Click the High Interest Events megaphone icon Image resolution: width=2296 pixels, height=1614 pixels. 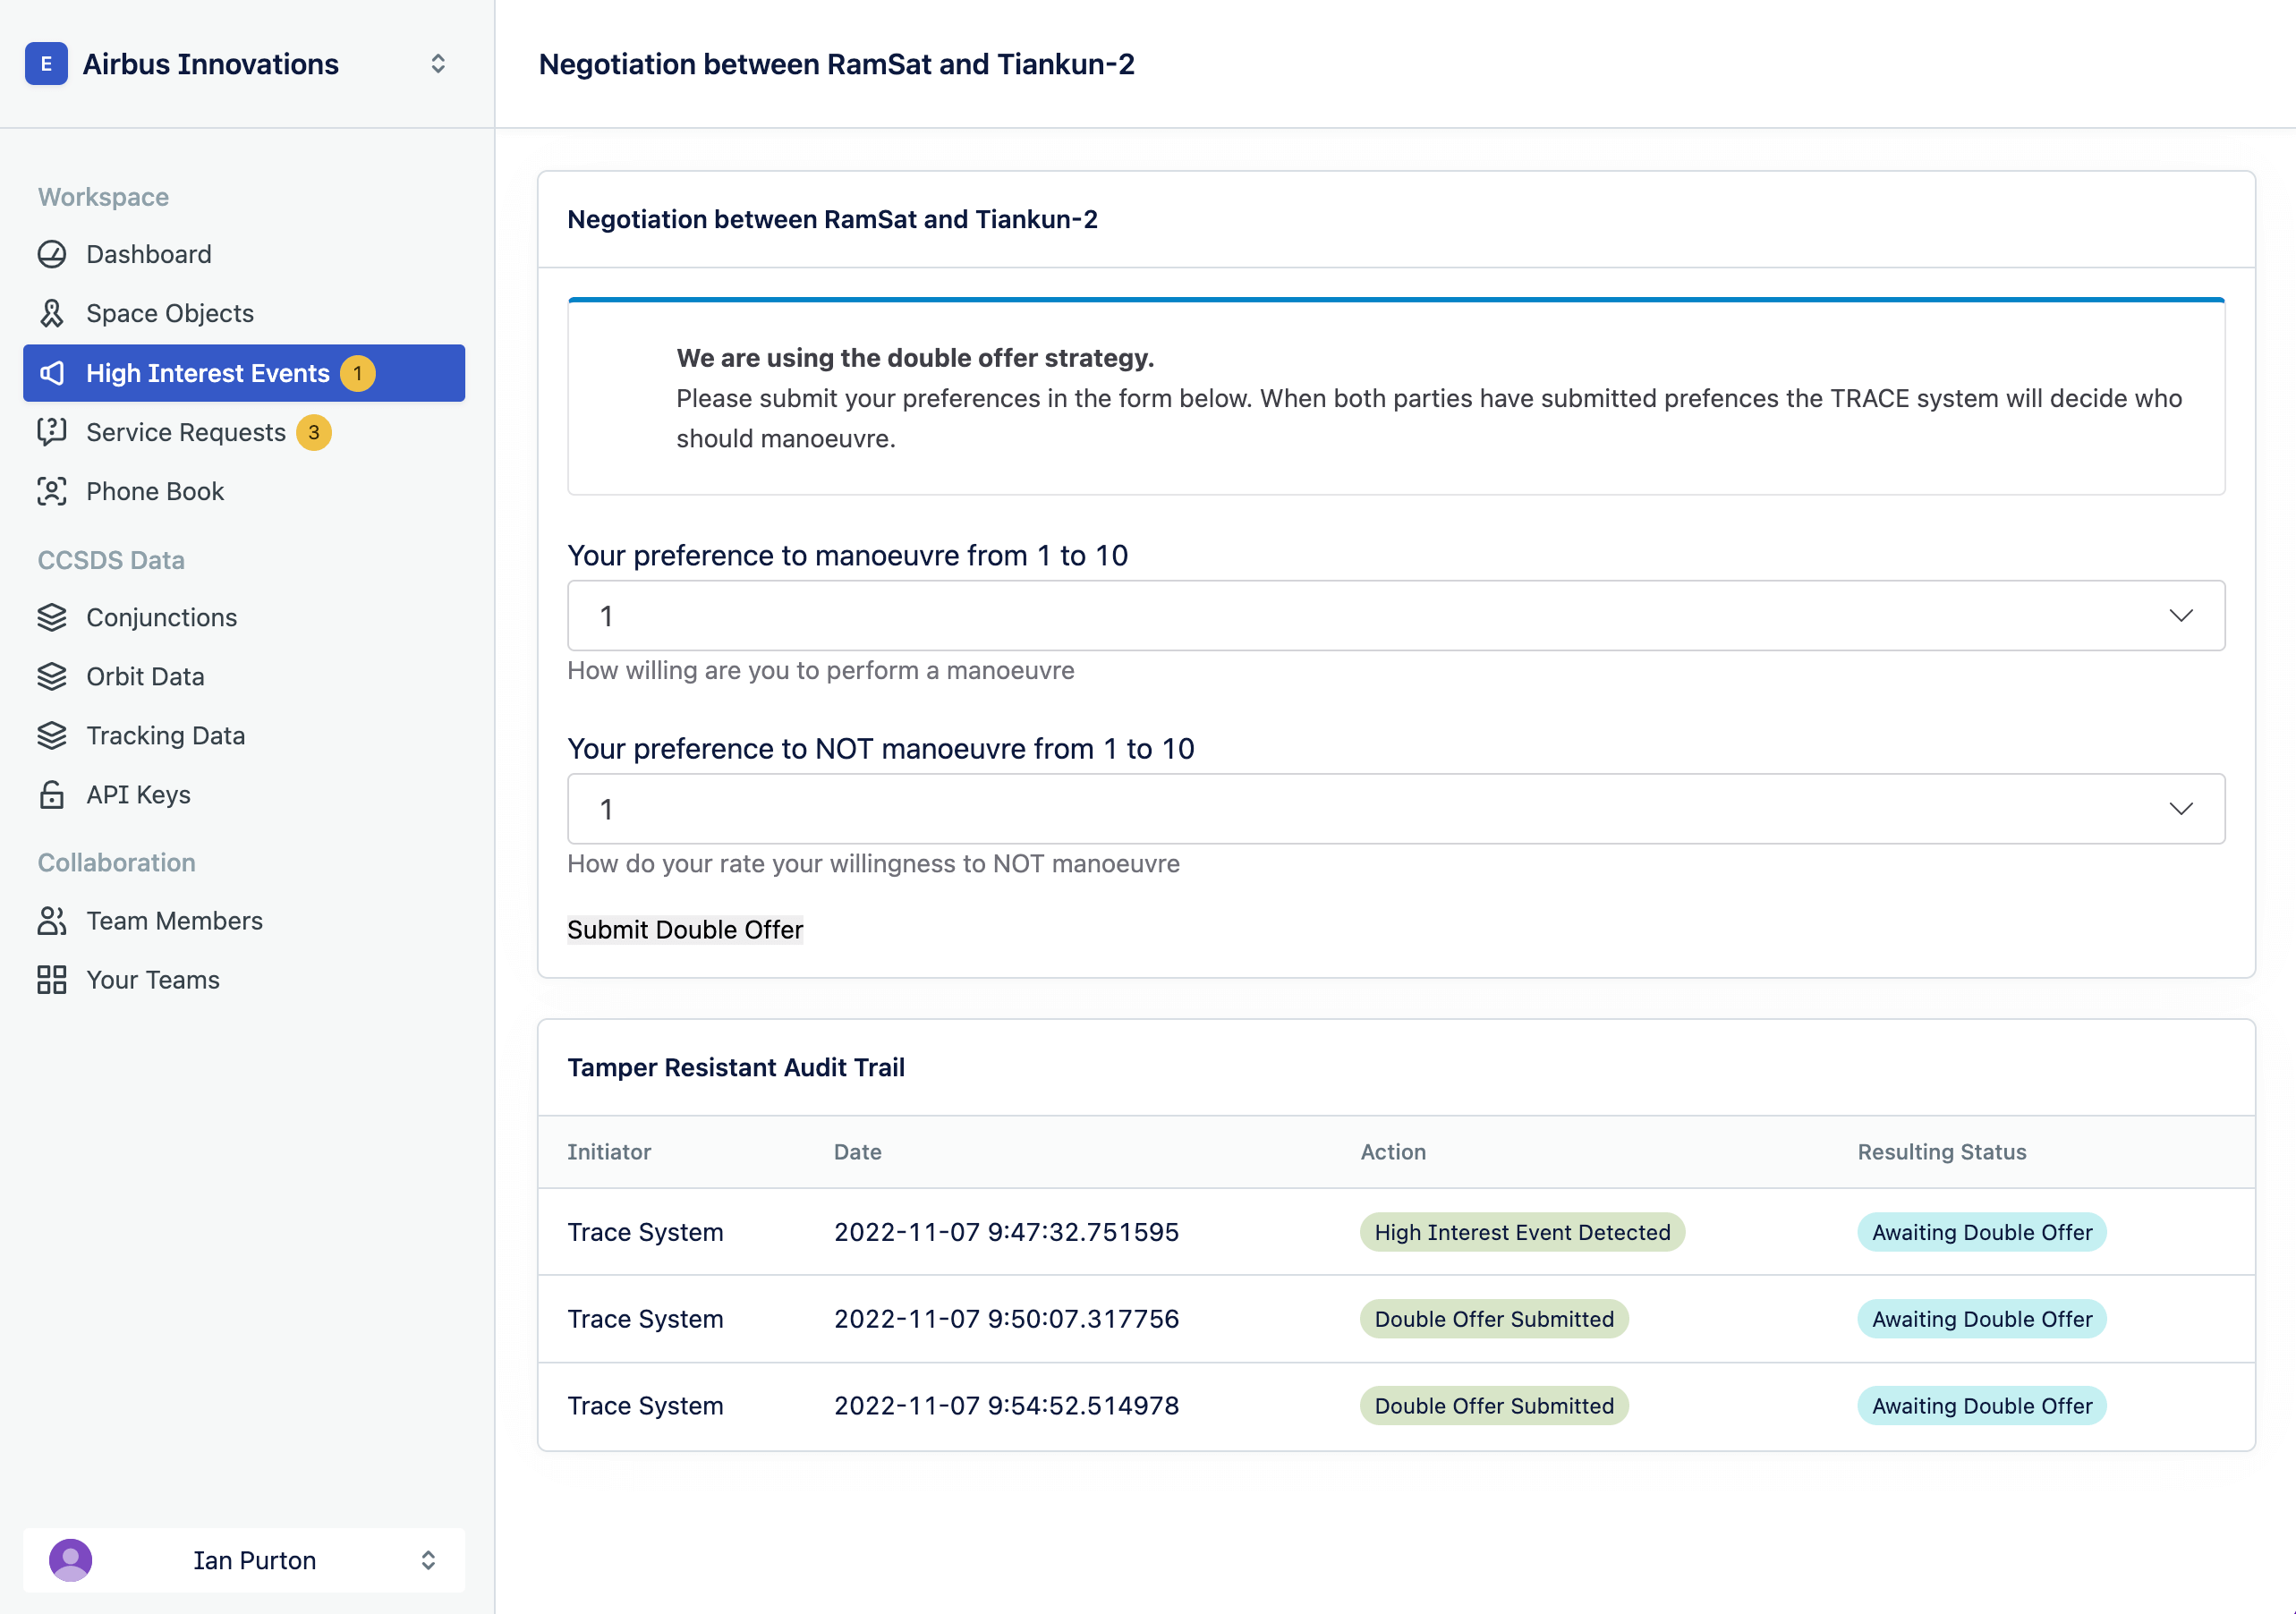tap(52, 373)
